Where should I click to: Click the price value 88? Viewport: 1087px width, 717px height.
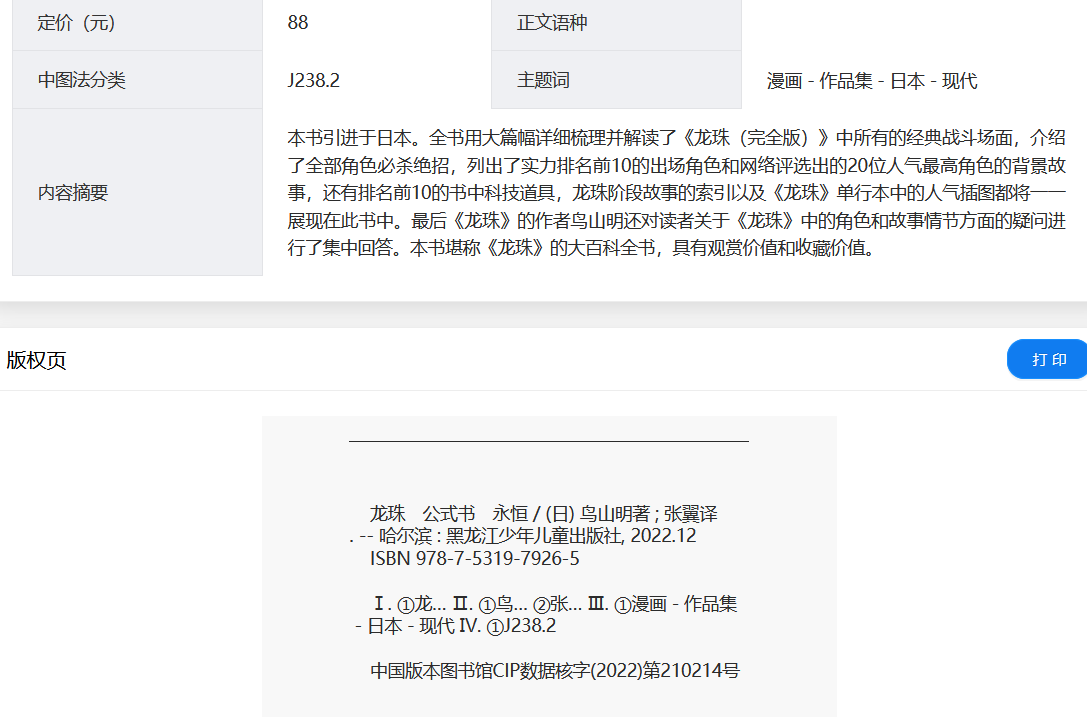click(298, 23)
